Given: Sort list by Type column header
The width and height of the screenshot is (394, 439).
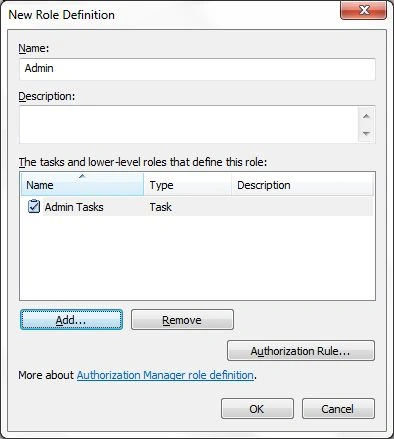Looking at the screenshot, I should 188,184.
